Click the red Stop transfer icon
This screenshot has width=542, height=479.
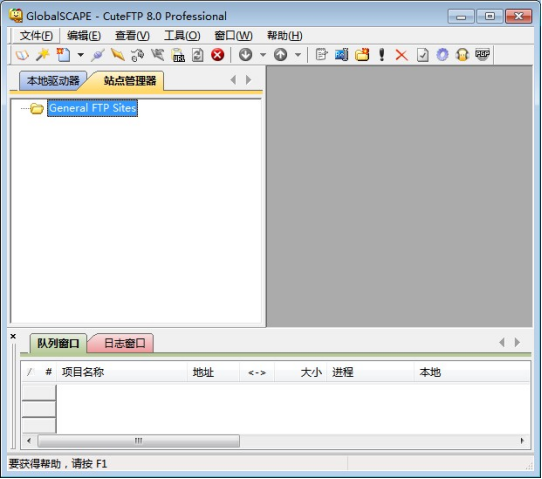218,55
